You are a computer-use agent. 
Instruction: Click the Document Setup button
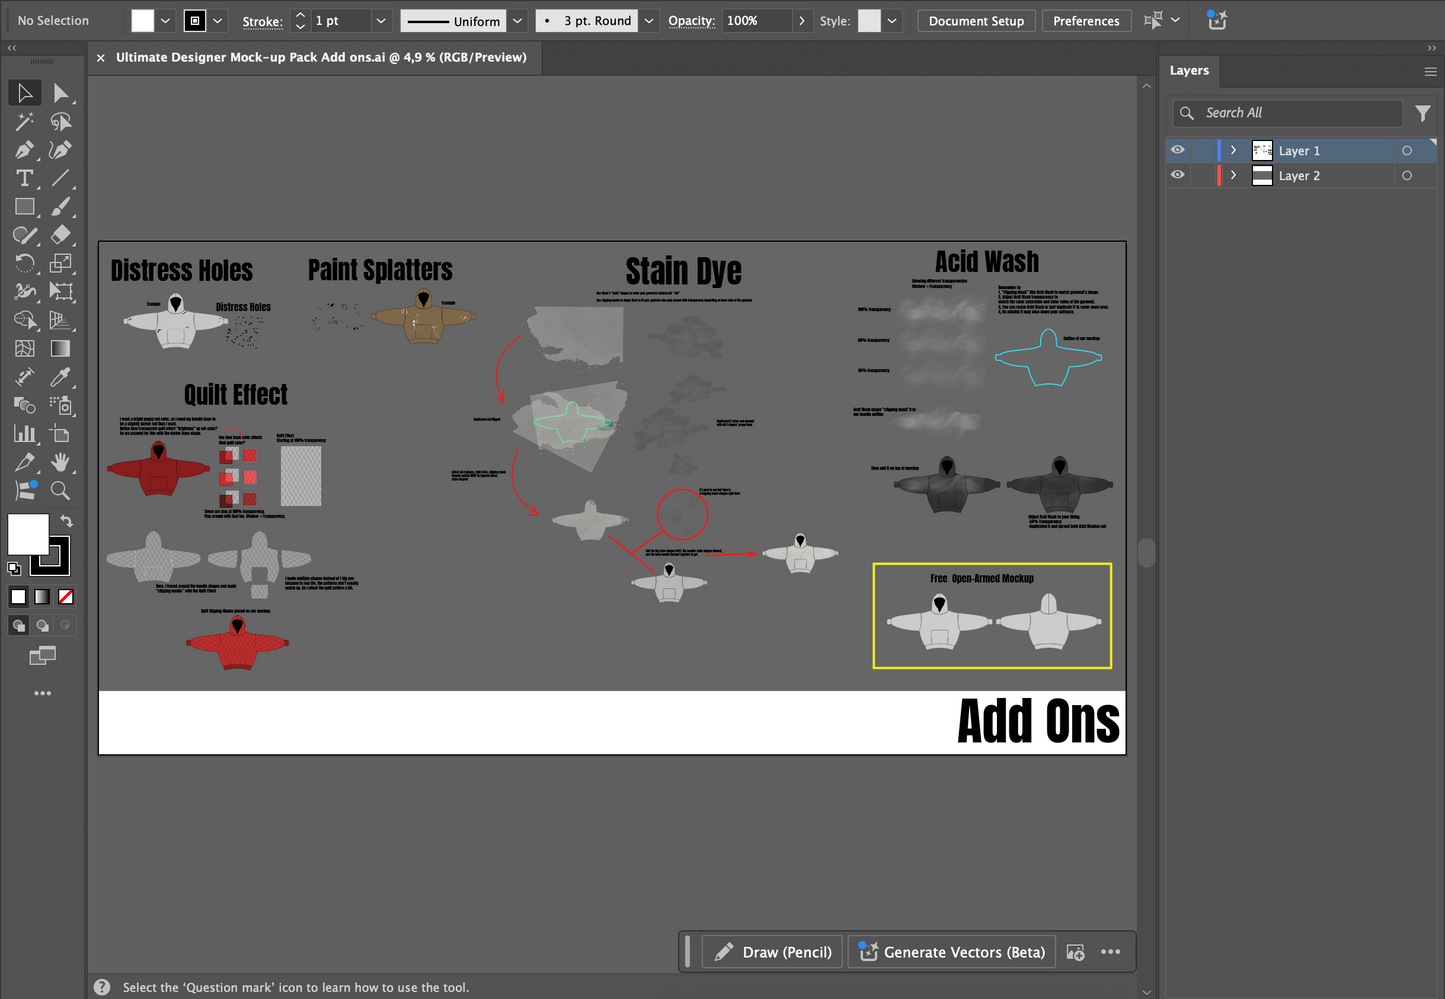[976, 21]
